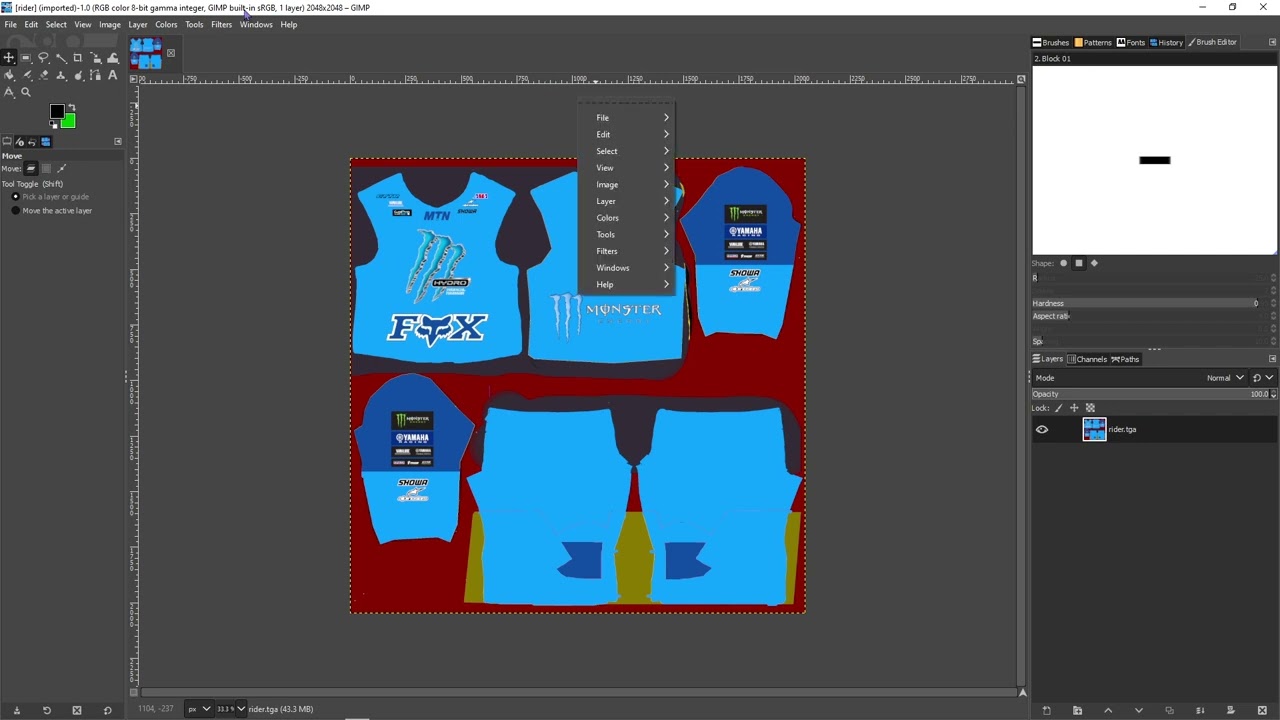Hide the rider.tga layer with eye icon
The height and width of the screenshot is (720, 1280).
1042,430
